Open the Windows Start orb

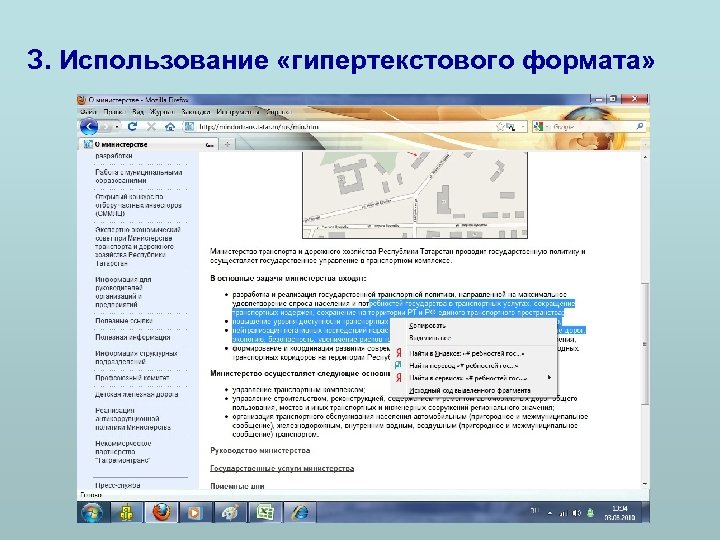pyautogui.click(x=91, y=512)
